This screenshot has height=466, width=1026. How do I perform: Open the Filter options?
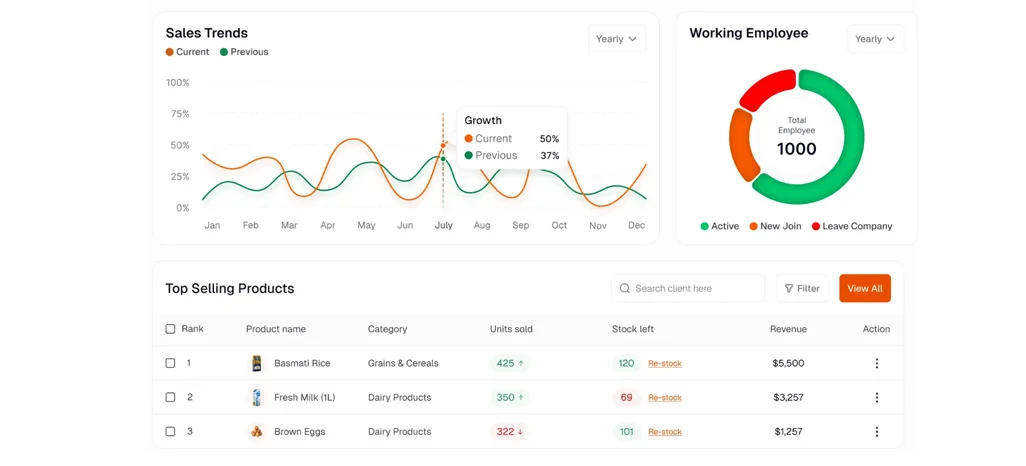pos(802,288)
